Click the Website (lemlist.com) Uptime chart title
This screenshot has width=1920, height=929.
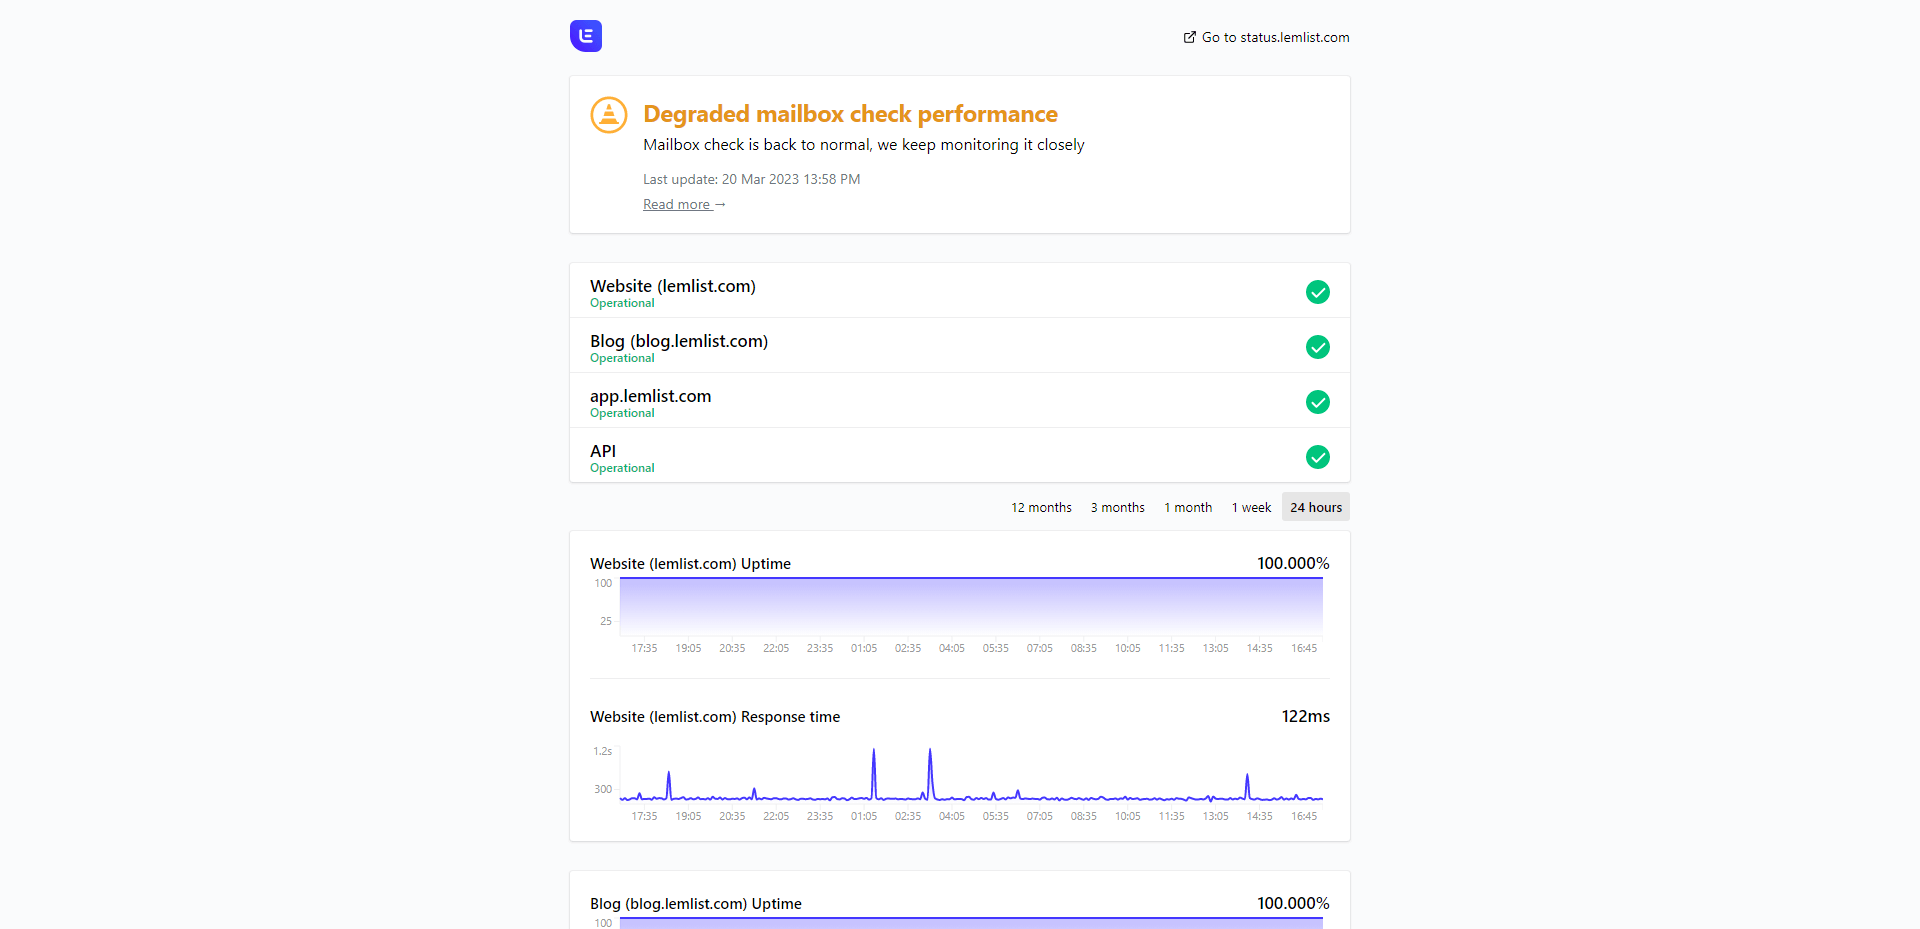pyautogui.click(x=690, y=564)
